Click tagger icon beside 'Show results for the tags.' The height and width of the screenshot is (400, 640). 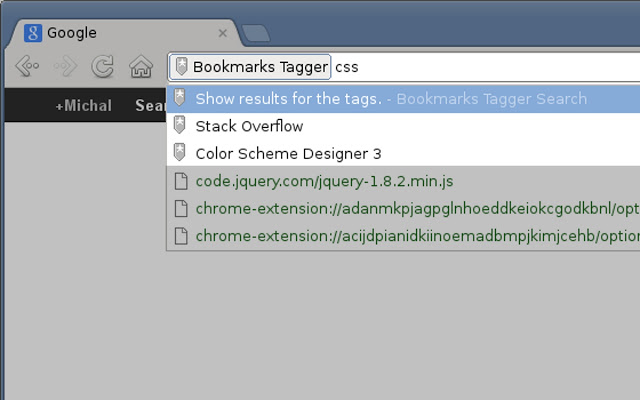(x=180, y=98)
